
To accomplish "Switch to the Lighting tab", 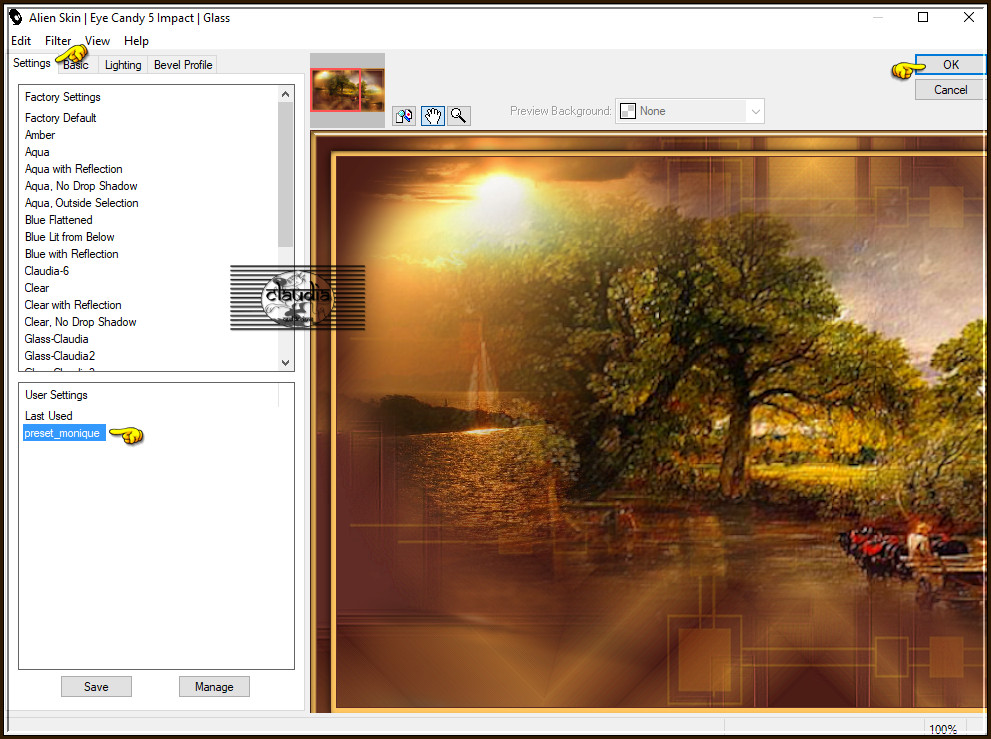I will click(123, 65).
